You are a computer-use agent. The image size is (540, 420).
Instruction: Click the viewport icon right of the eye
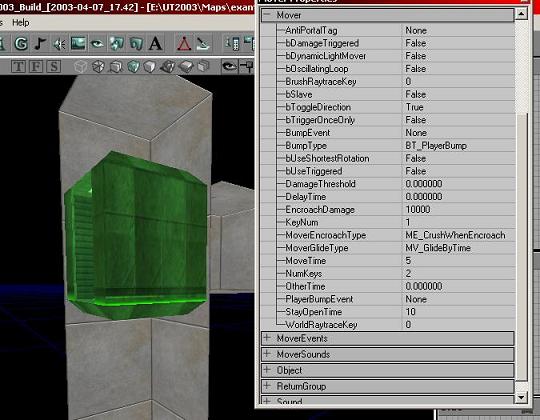247,66
